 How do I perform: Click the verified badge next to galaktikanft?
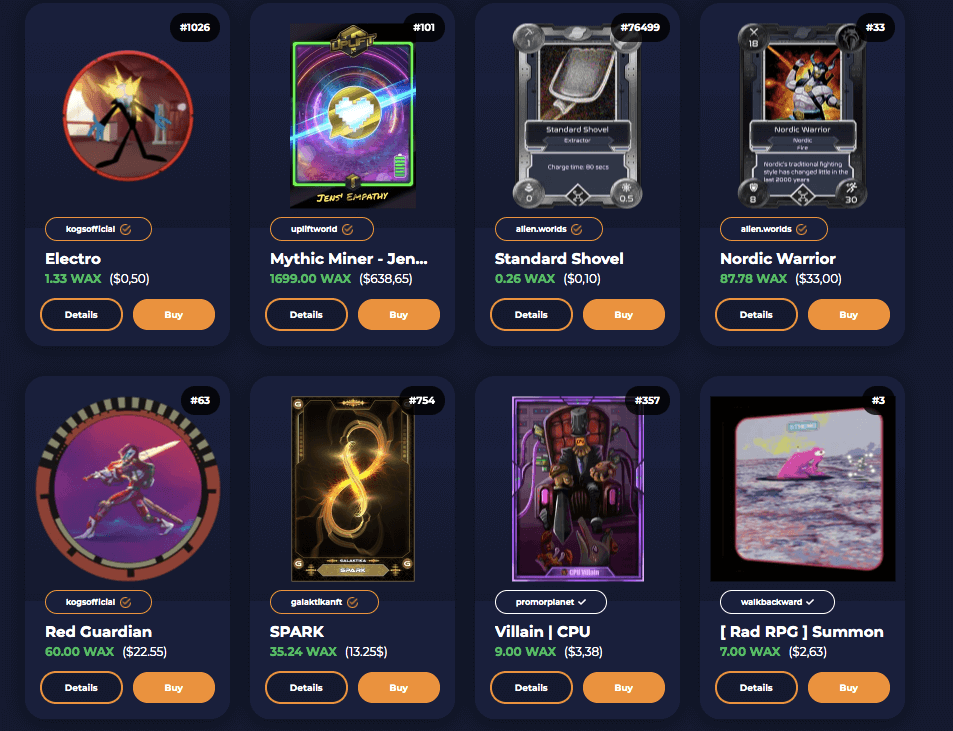[x=353, y=602]
